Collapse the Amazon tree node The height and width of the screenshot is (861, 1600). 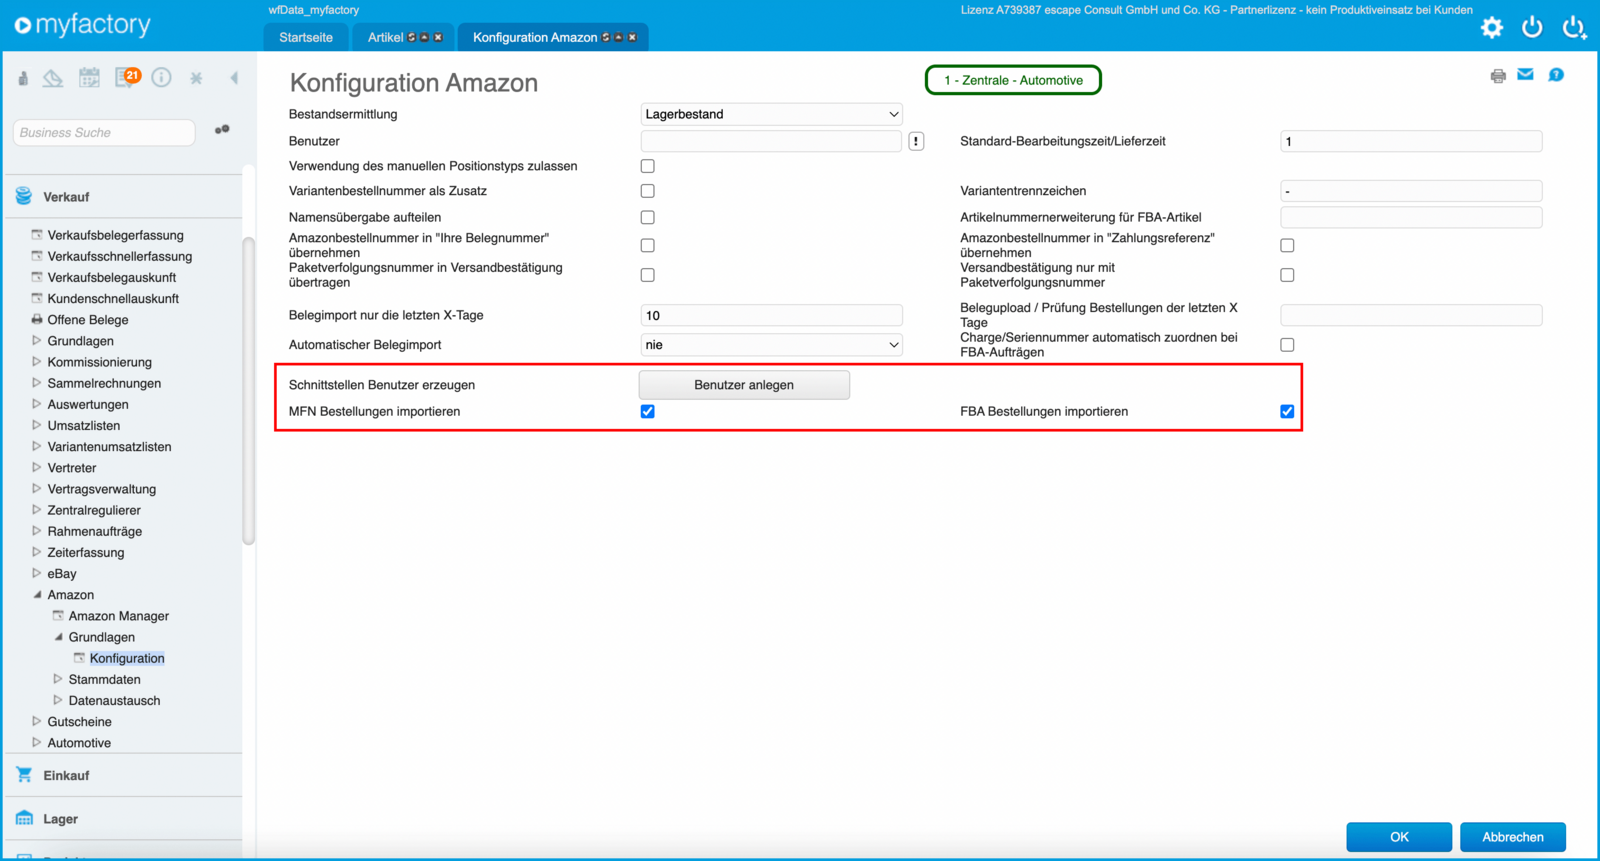(x=37, y=595)
